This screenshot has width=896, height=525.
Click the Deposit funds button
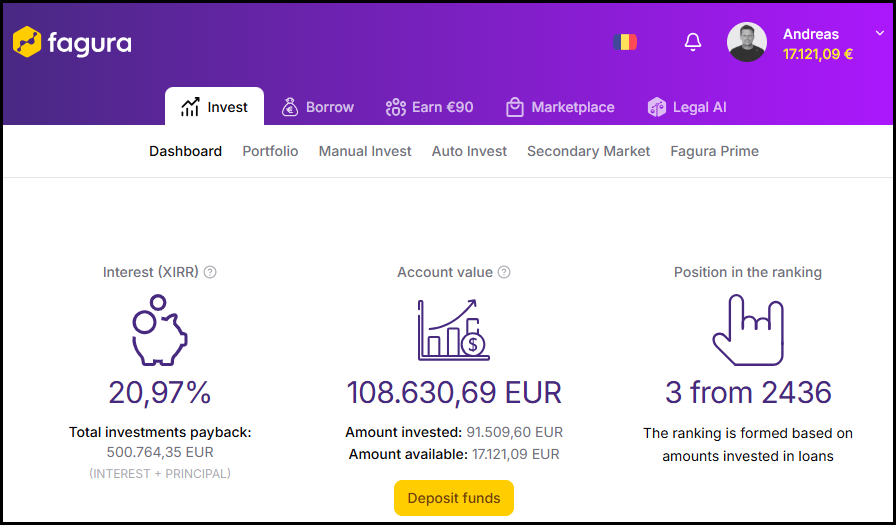[x=454, y=498]
